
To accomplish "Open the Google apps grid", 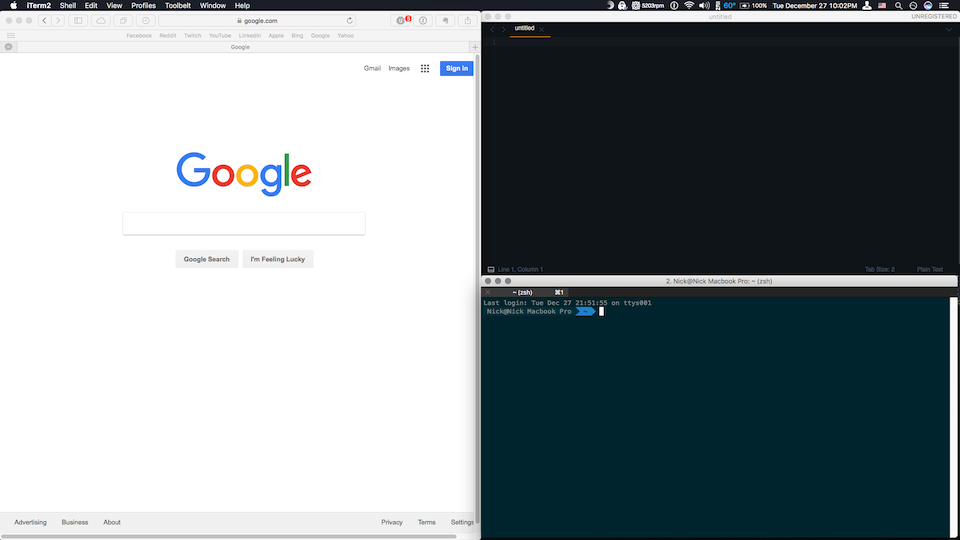I will pyautogui.click(x=425, y=69).
